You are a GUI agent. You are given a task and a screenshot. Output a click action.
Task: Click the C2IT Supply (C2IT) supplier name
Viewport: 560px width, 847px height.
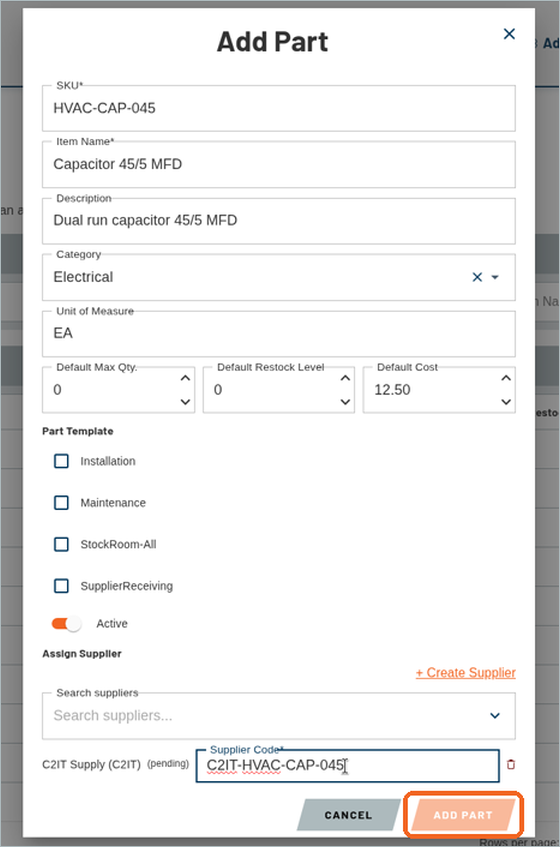[x=91, y=765]
